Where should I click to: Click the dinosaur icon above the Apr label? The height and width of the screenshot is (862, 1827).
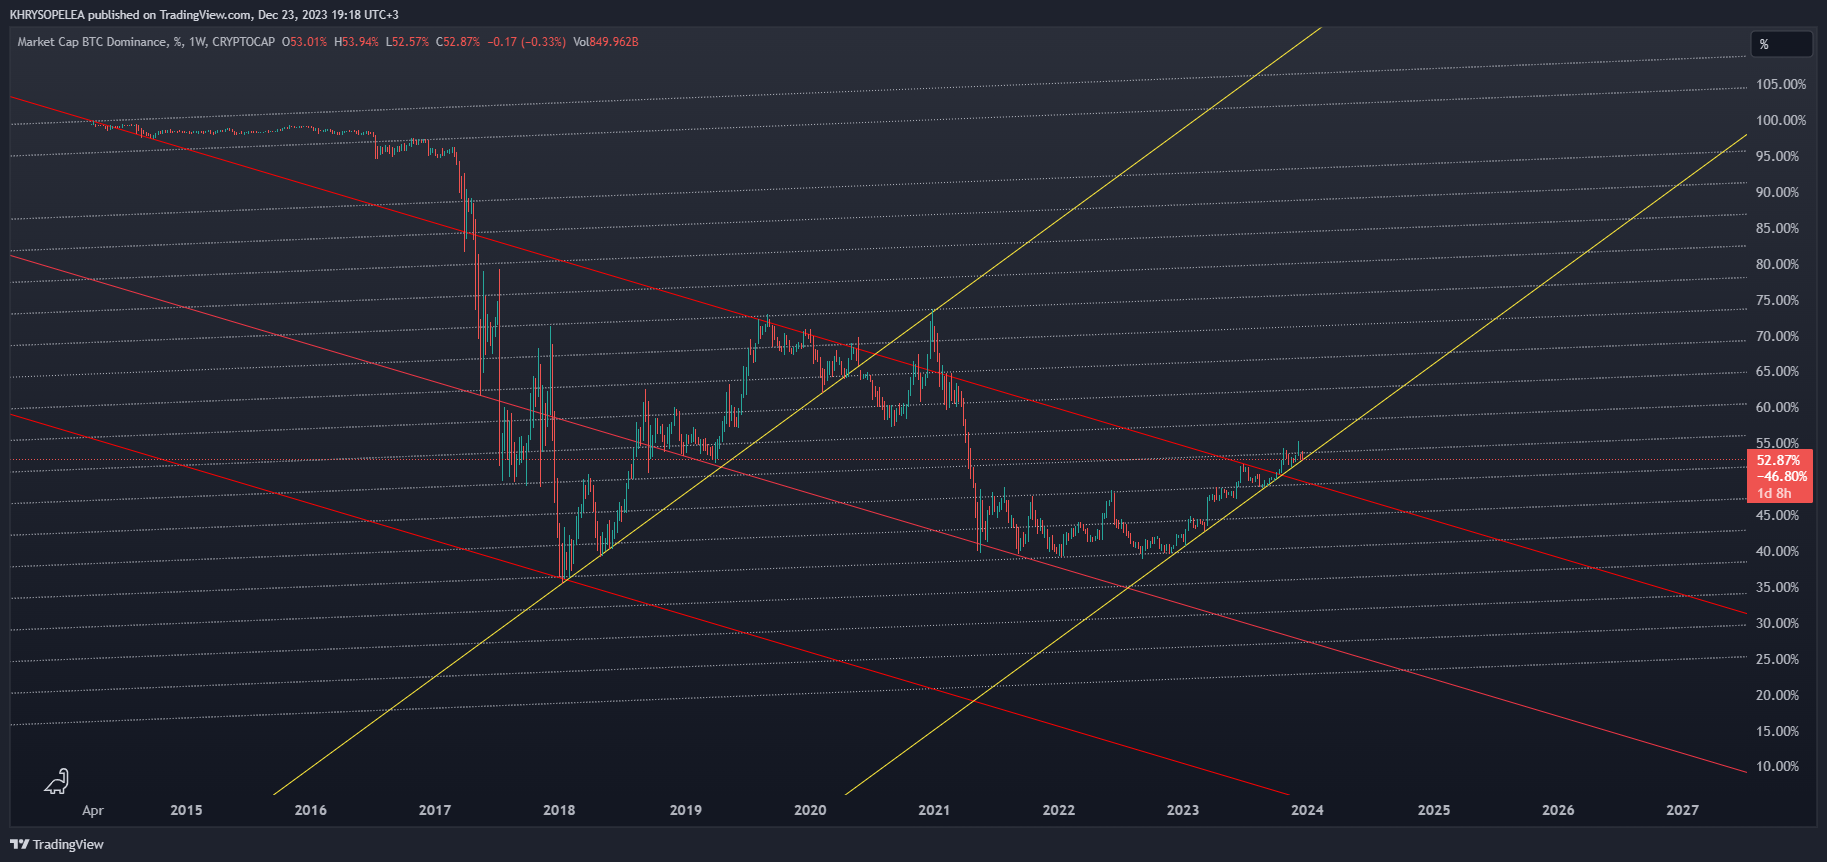click(57, 781)
